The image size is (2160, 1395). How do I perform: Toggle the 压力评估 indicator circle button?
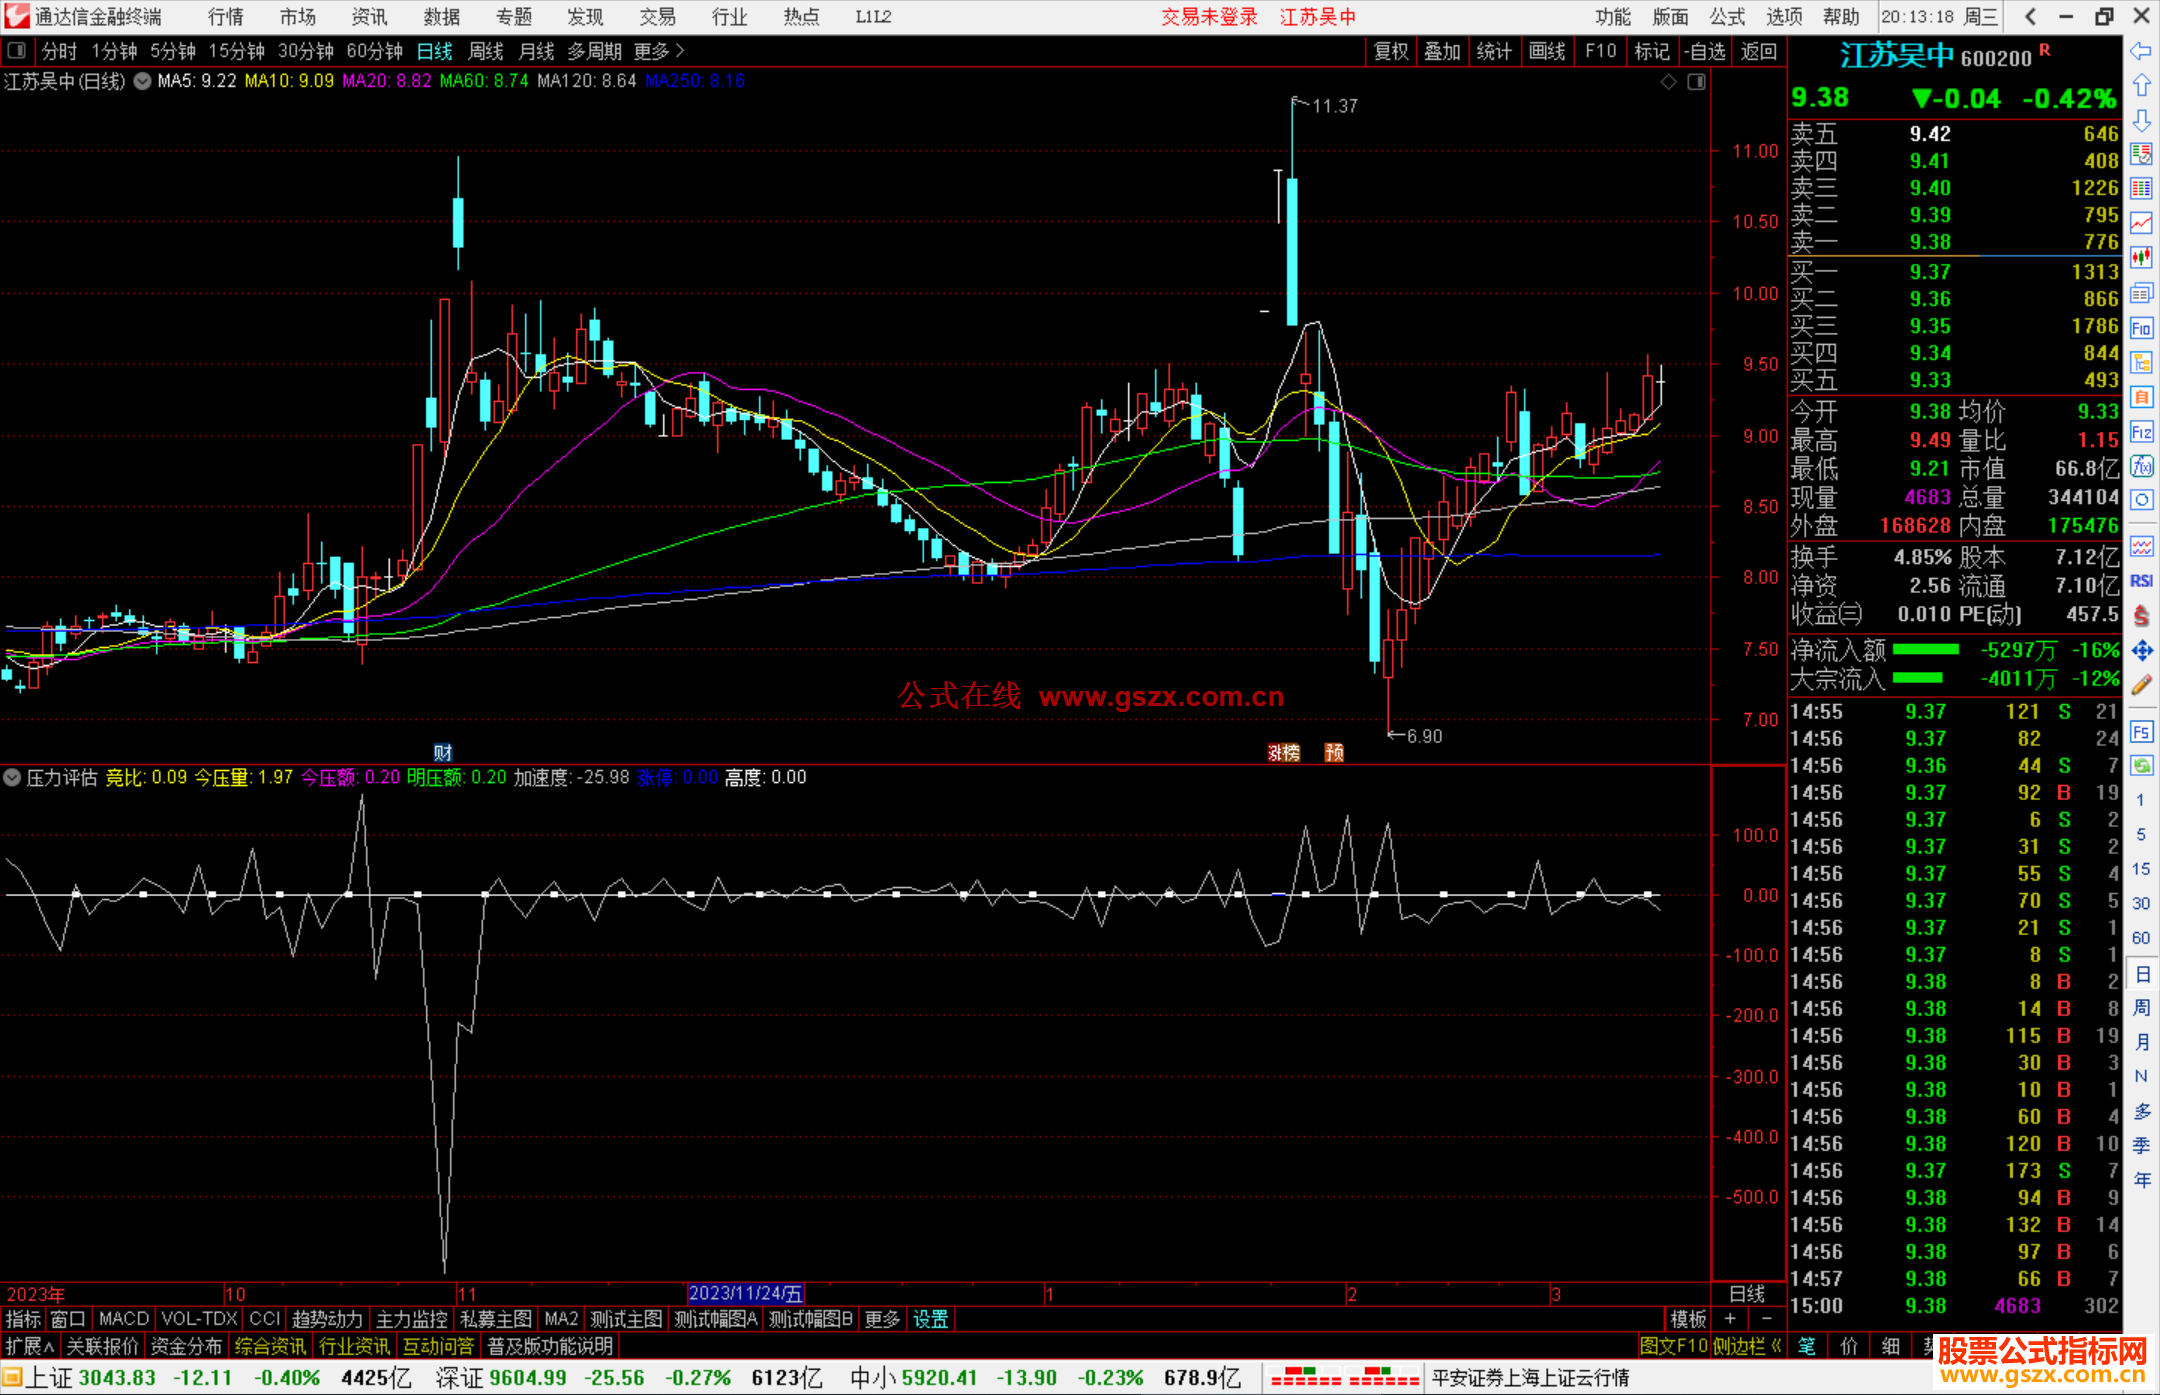click(x=12, y=777)
